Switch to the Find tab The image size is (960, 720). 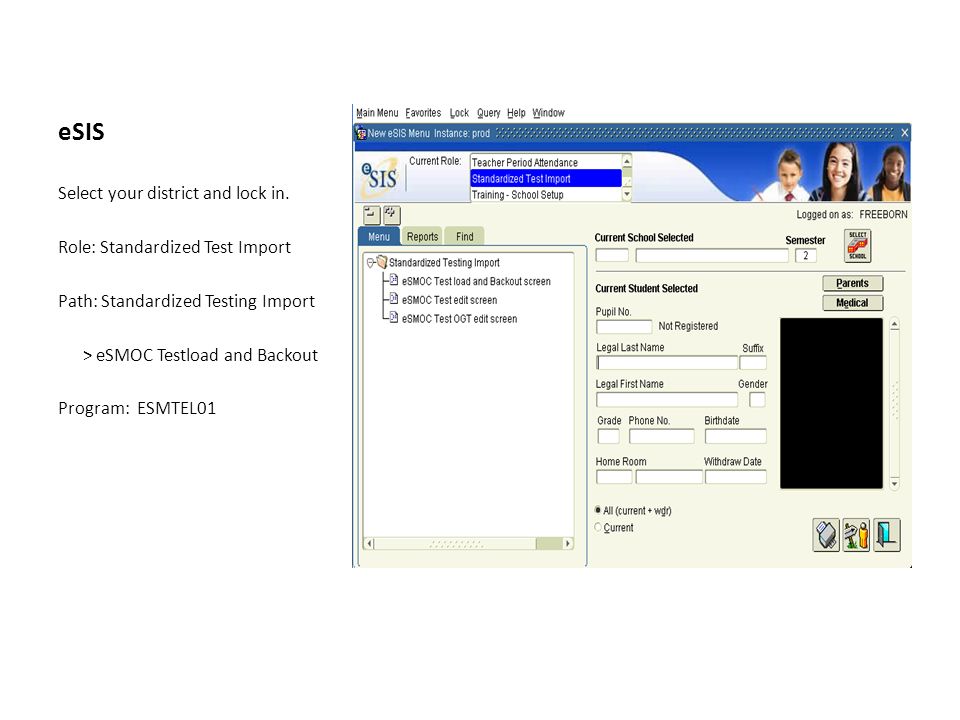point(464,236)
